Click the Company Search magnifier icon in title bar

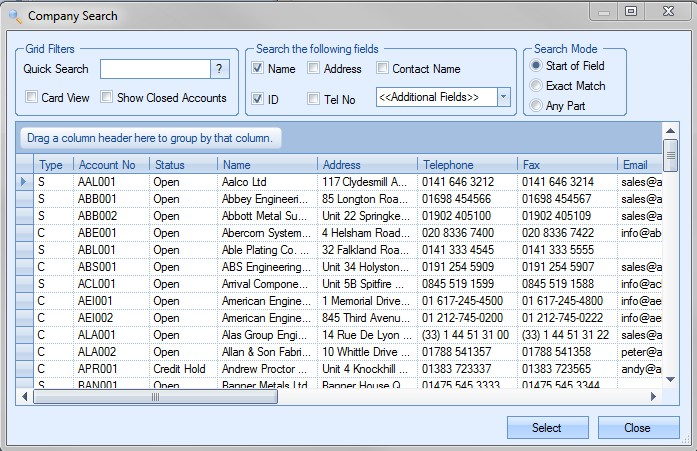[15, 15]
